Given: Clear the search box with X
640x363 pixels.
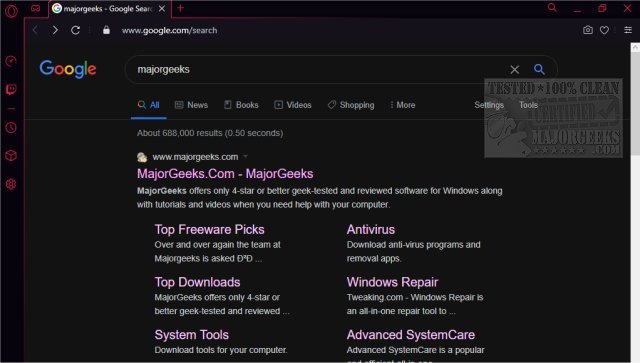Looking at the screenshot, I should coord(515,70).
